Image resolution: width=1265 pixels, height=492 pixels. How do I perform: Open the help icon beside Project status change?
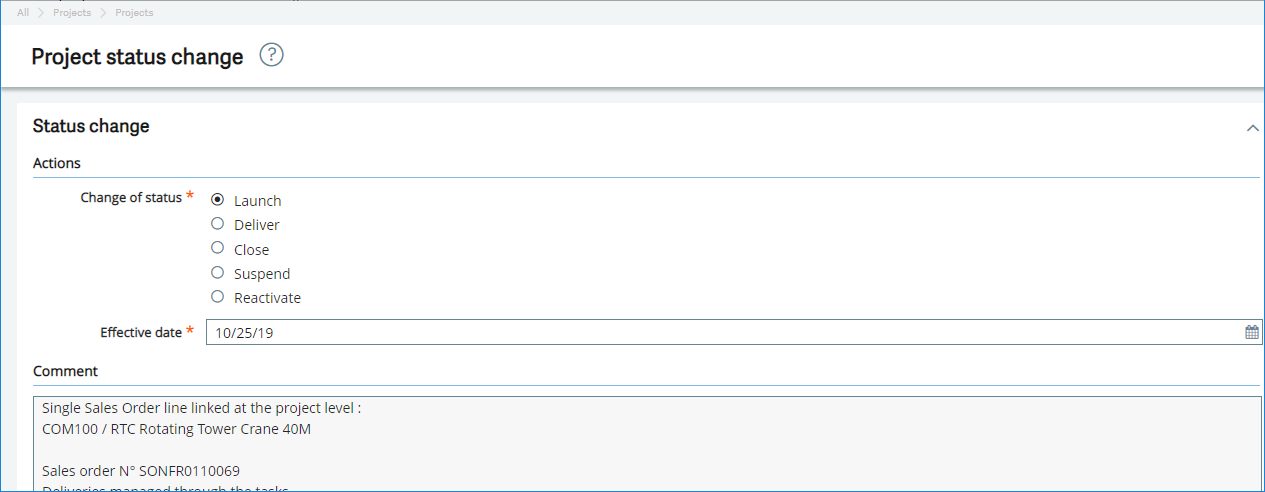(x=272, y=55)
